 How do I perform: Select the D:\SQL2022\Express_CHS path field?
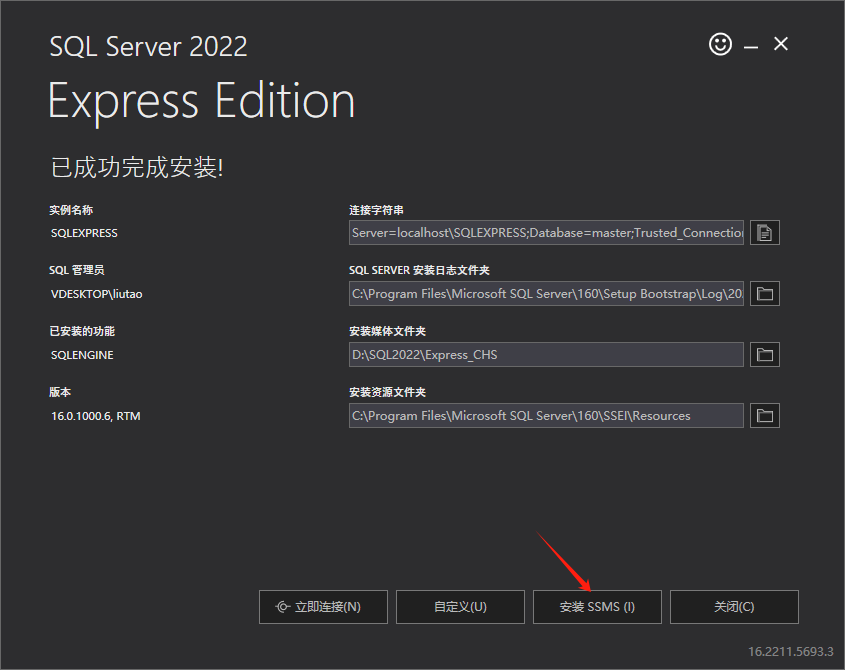(x=546, y=355)
